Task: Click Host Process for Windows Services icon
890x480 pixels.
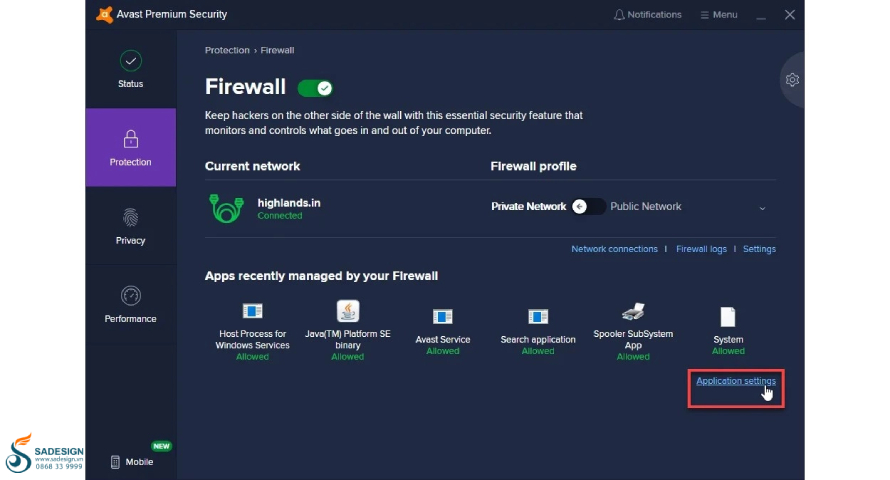Action: point(253,311)
